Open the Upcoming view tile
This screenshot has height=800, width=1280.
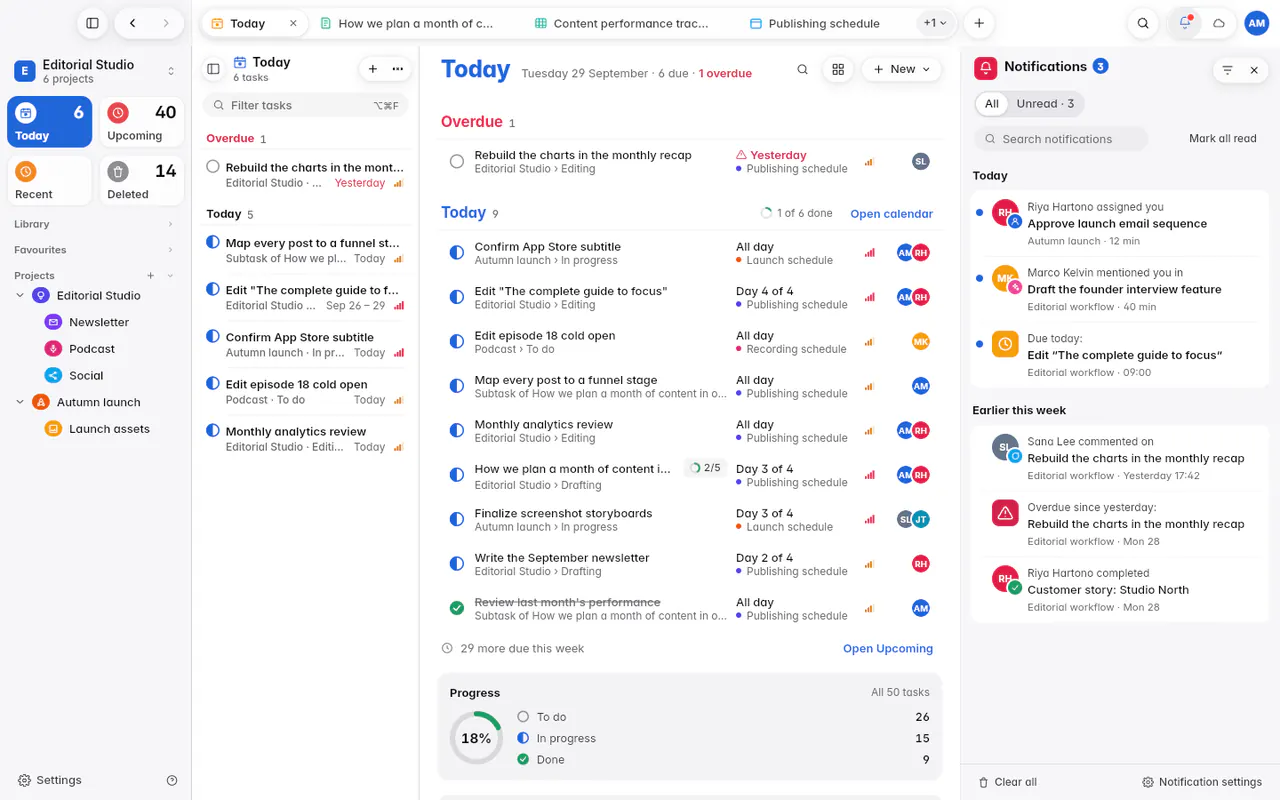(141, 122)
